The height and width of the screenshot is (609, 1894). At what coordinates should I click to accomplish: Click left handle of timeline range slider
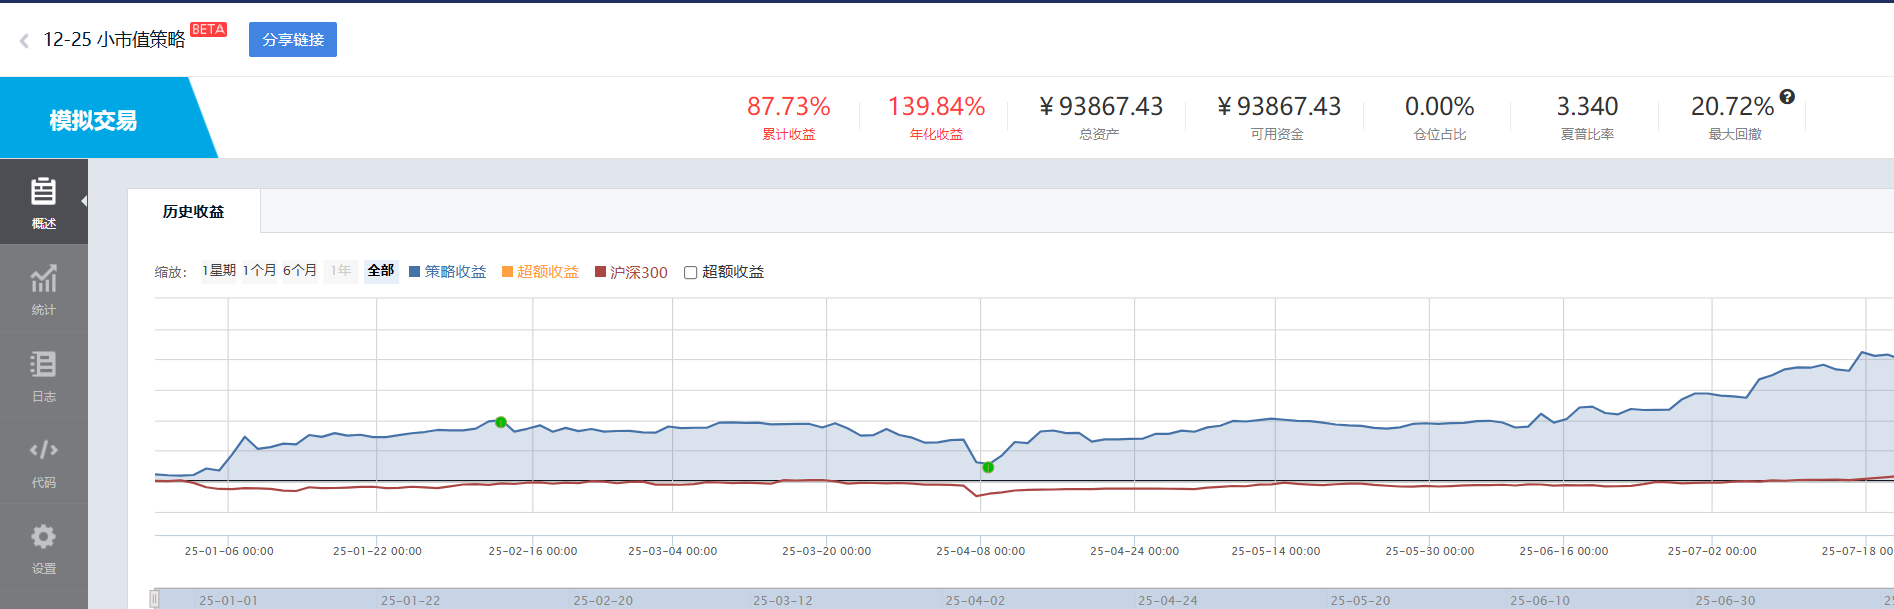pyautogui.click(x=155, y=599)
